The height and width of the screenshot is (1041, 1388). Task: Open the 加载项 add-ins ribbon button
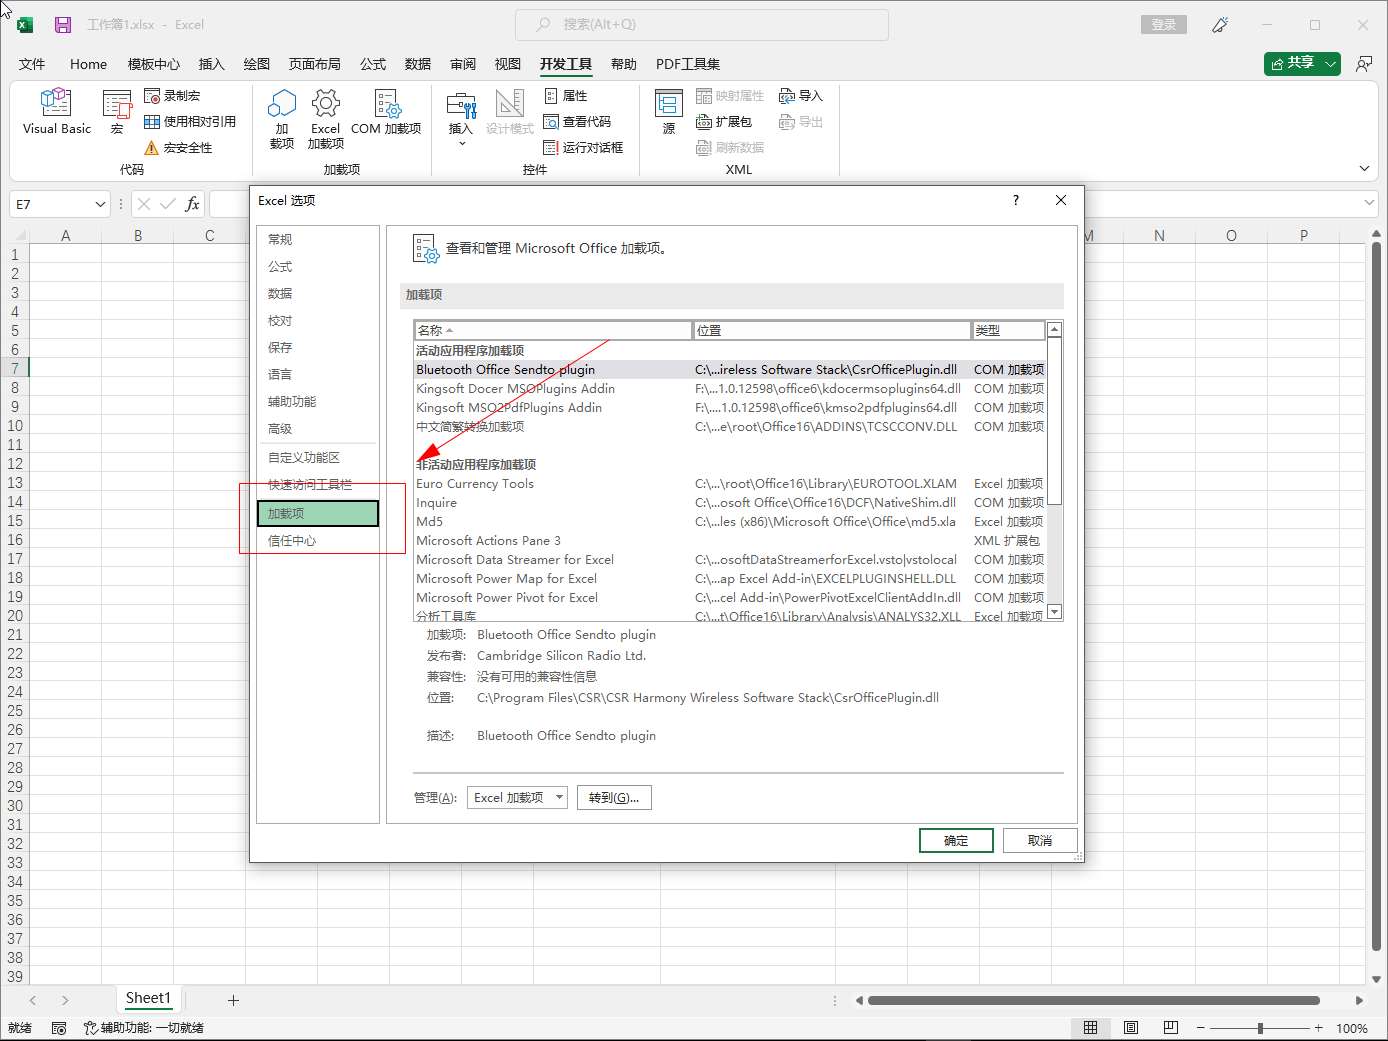282,119
